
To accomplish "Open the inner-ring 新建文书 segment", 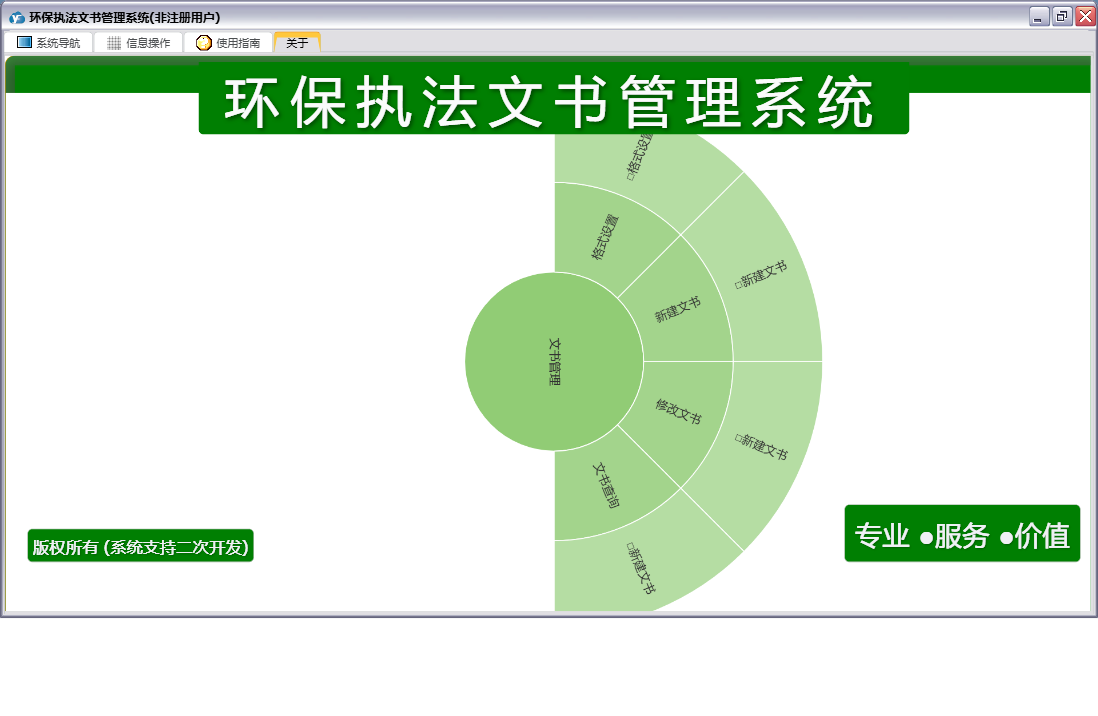I will point(678,310).
